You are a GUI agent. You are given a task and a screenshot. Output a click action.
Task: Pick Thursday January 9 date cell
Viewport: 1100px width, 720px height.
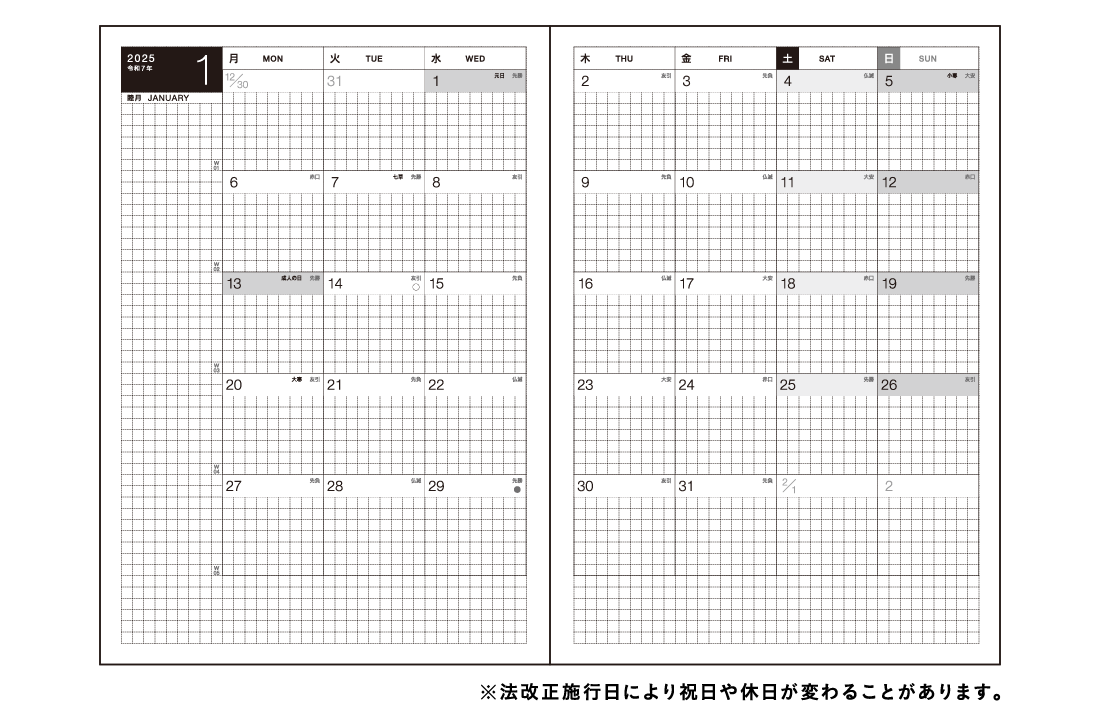click(x=624, y=182)
